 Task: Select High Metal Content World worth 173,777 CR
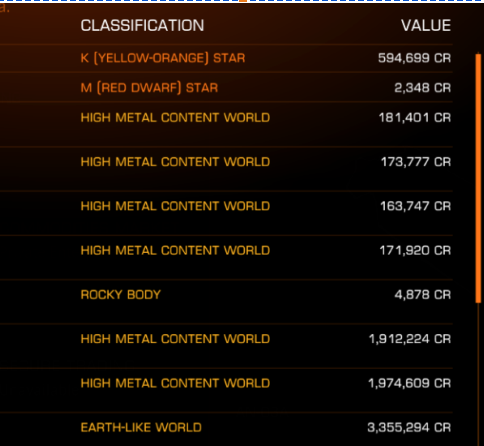click(226, 169)
